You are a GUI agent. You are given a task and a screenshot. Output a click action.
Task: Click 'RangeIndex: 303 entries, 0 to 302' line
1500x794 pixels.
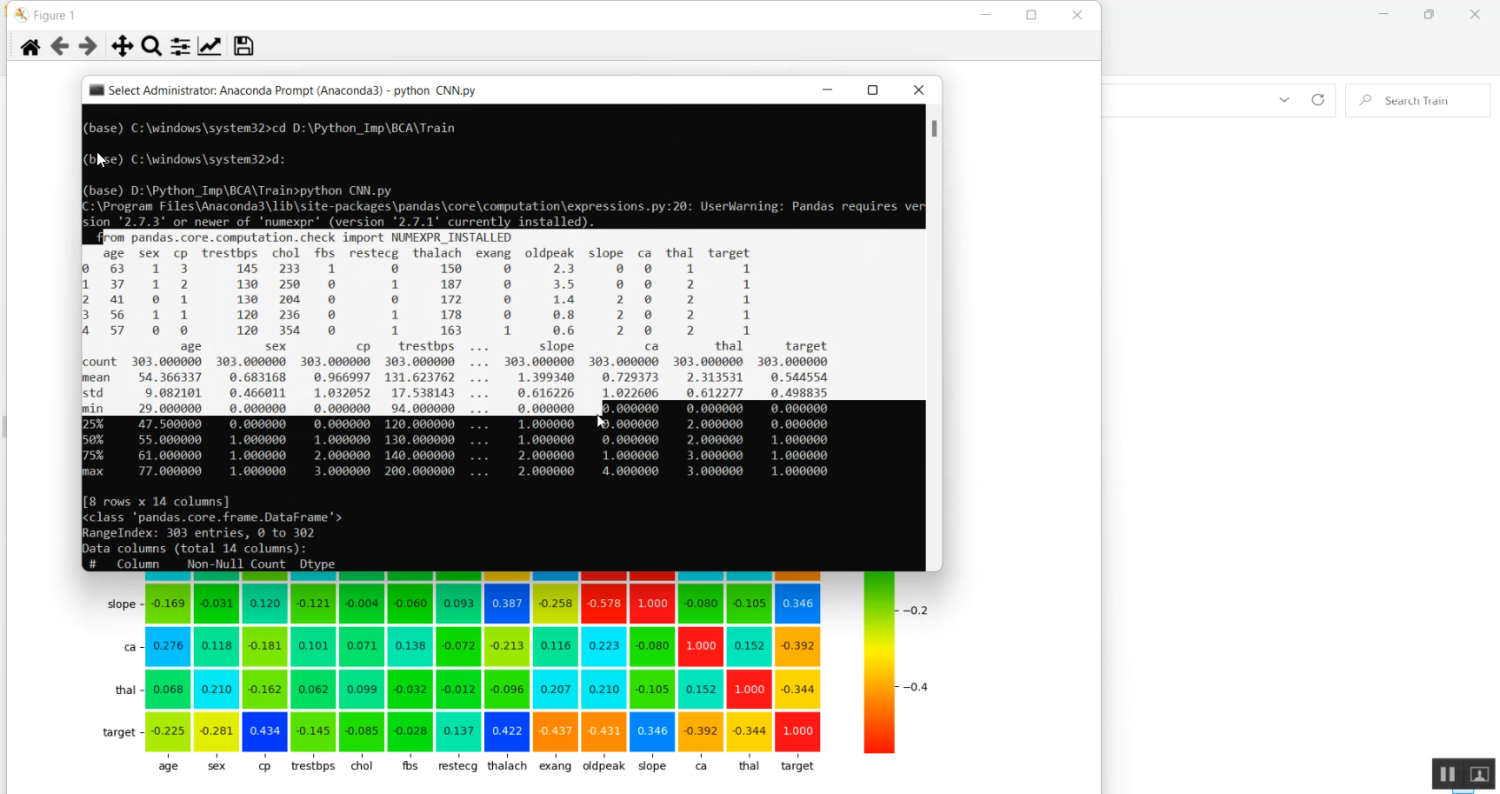198,533
